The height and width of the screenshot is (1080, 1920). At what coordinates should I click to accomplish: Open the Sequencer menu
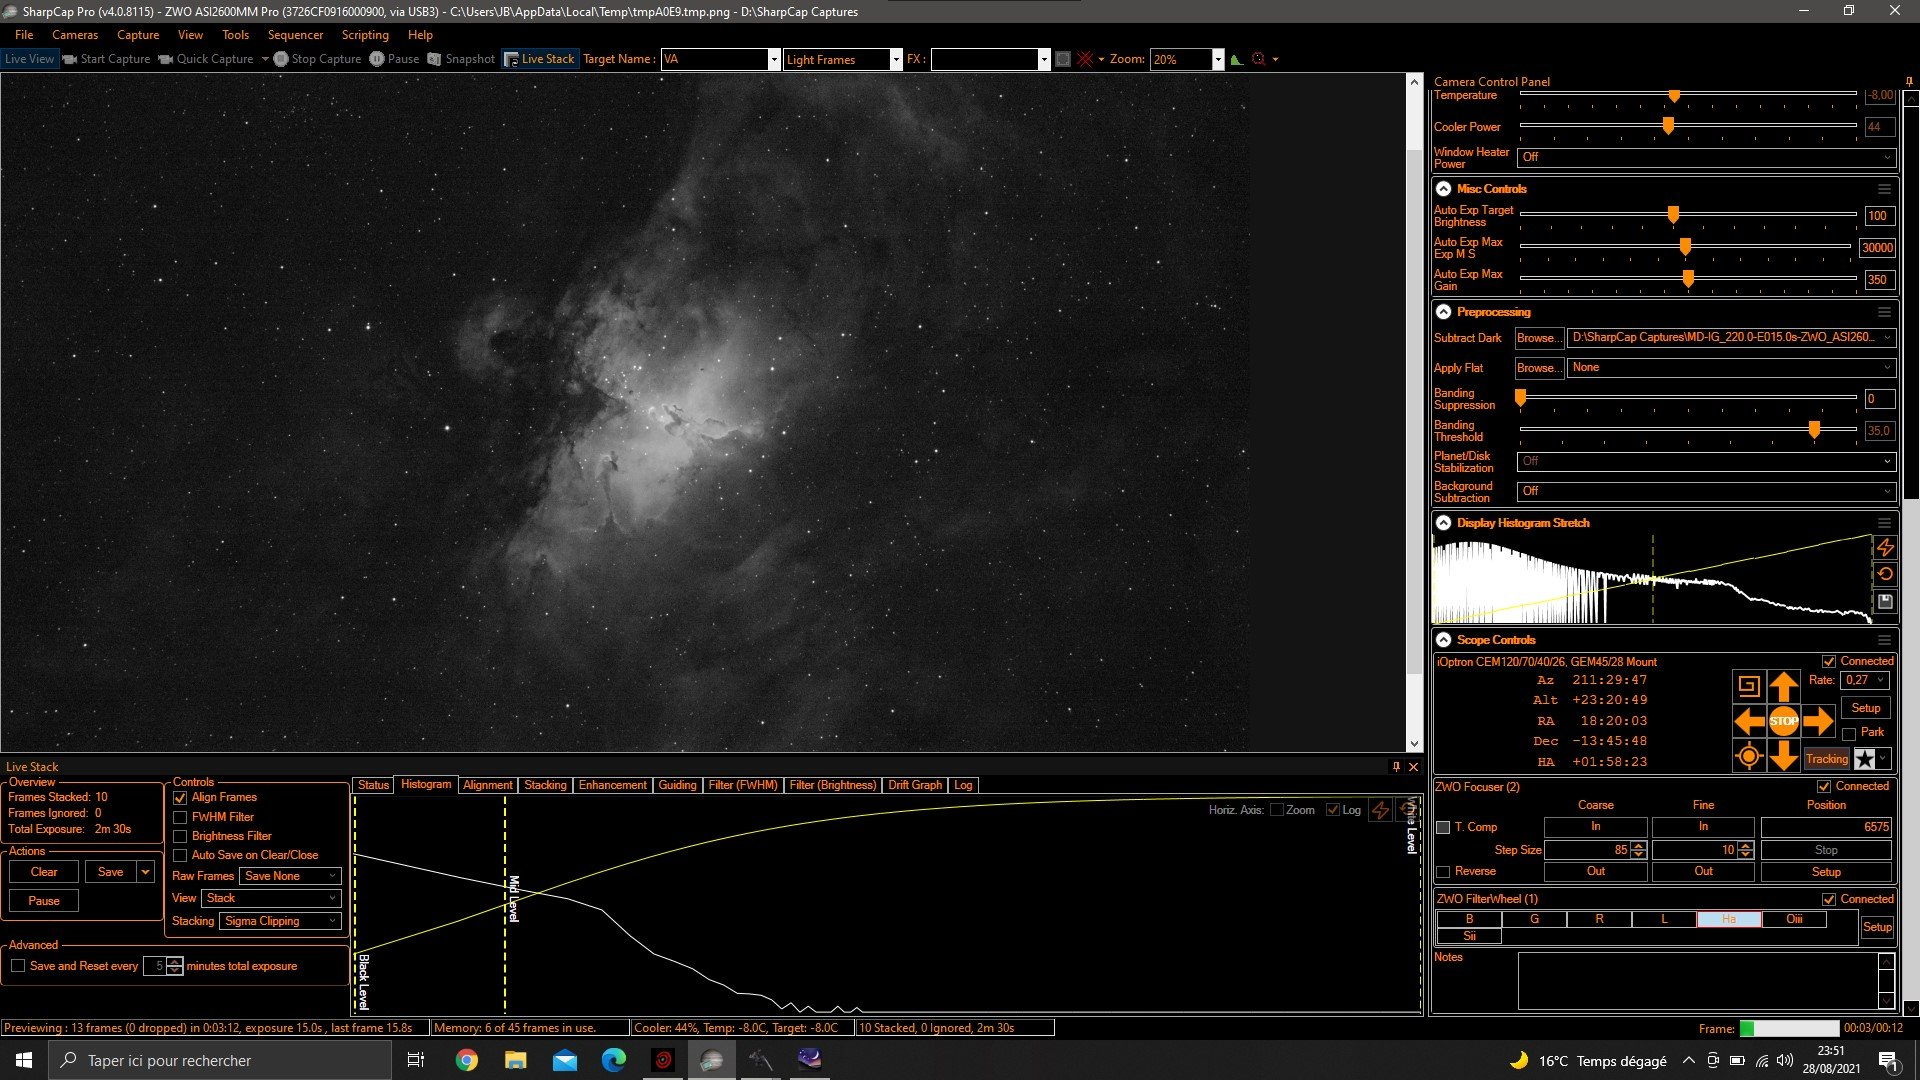(x=295, y=35)
